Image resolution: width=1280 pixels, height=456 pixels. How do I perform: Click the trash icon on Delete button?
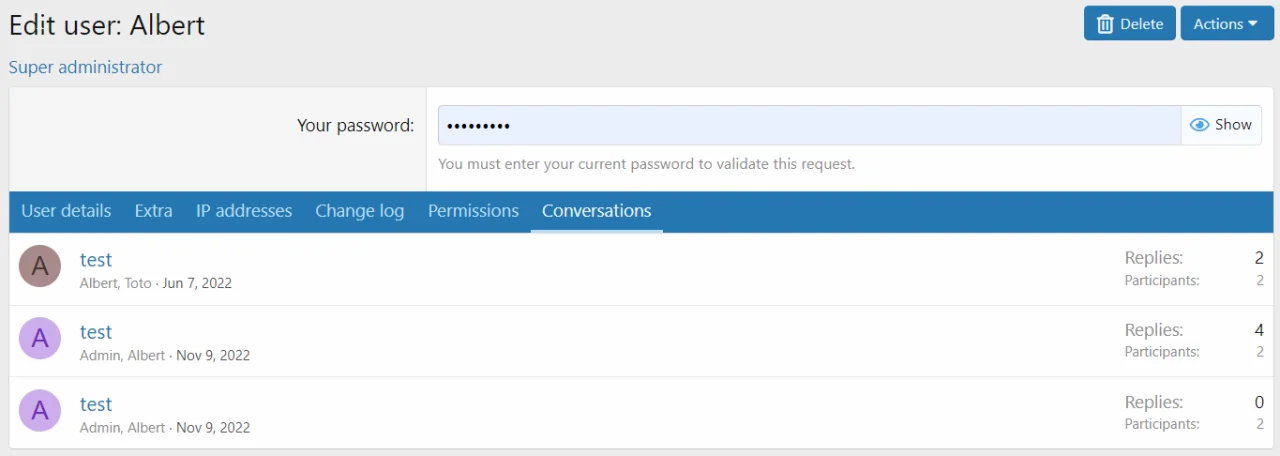(x=1105, y=24)
